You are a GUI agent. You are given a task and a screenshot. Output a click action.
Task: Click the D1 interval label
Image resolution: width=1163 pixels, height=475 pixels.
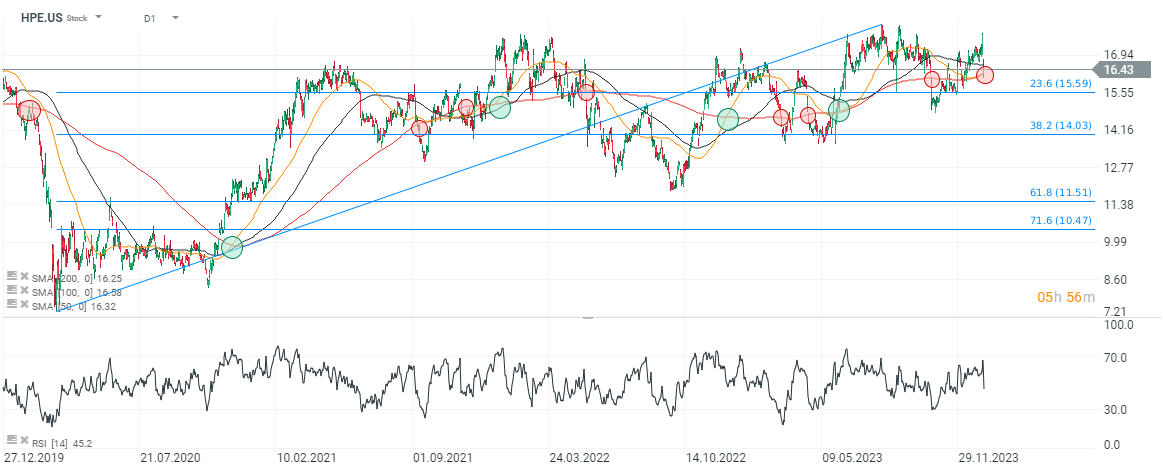point(150,17)
